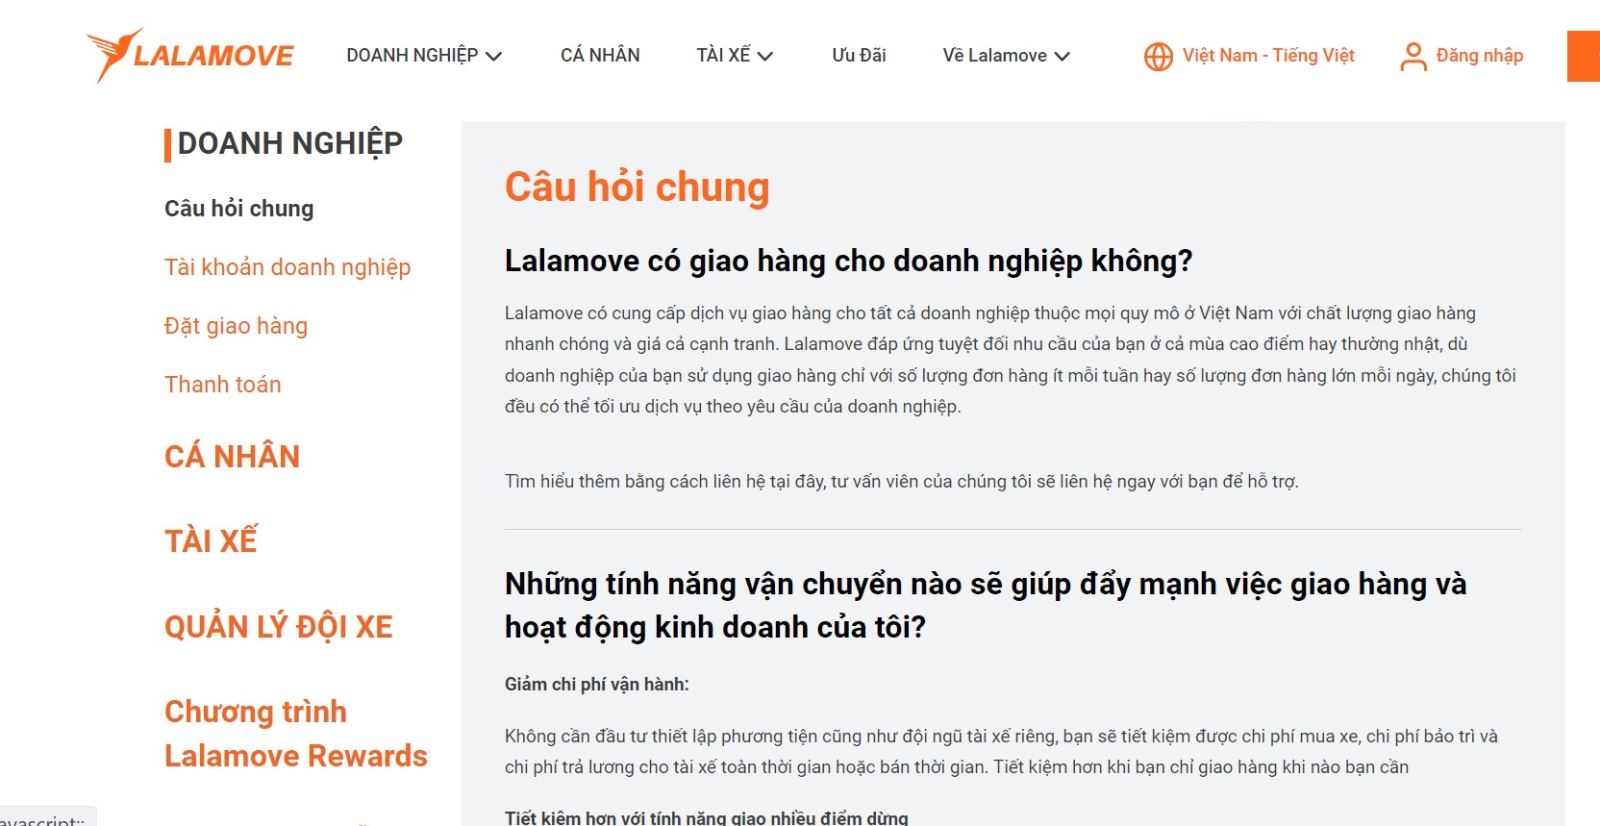Expand the QUẢN LÝ ĐỘI XE sidebar section
The width and height of the screenshot is (1600, 826).
279,626
